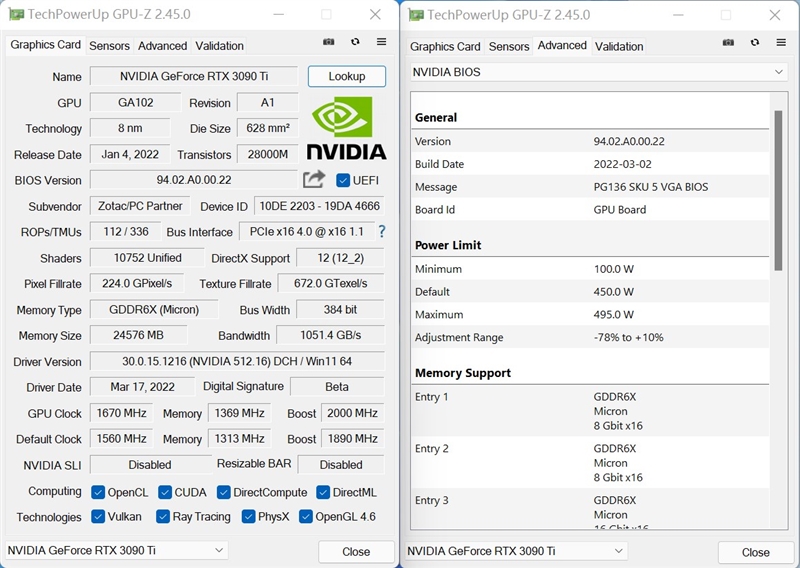Toggle the Ray Tracing checkbox

[163, 516]
